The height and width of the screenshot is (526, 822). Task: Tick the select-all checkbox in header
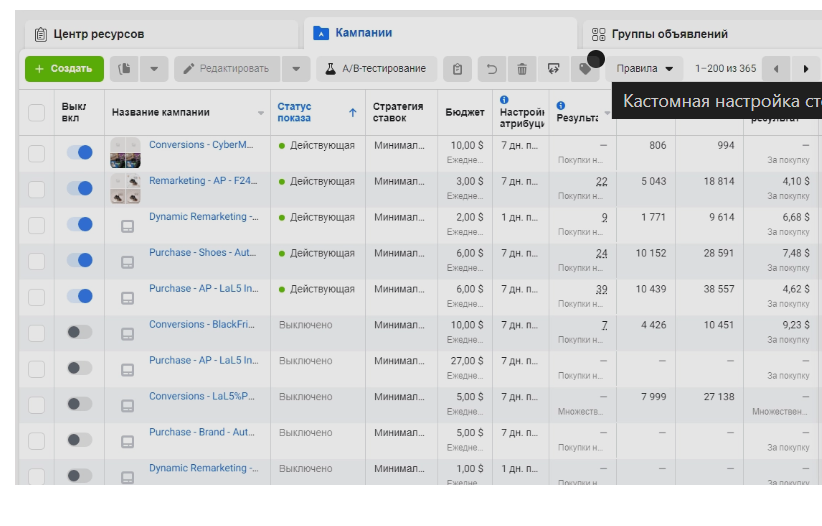(36, 112)
